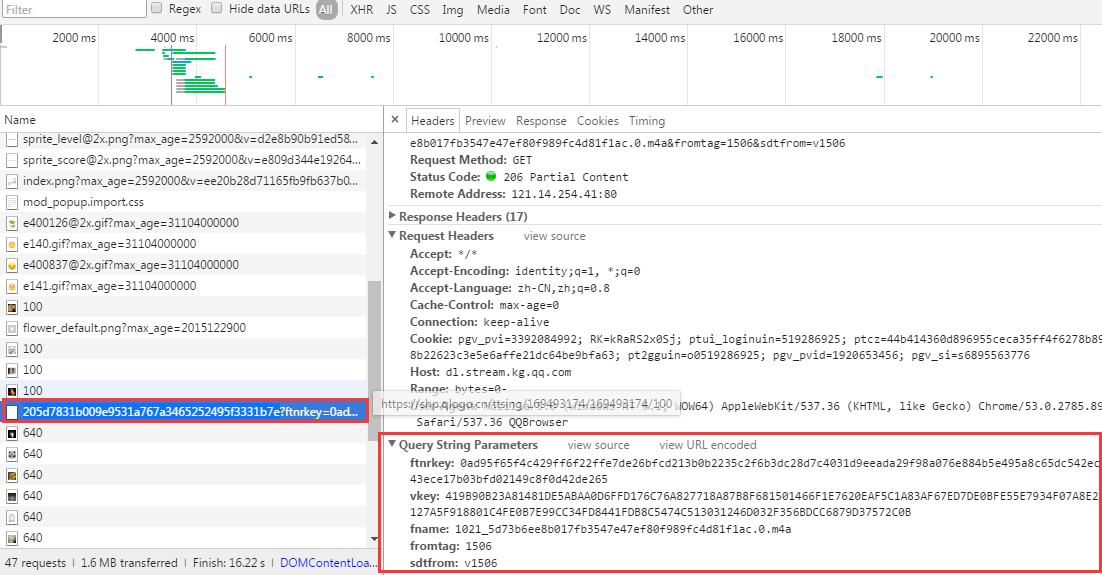Filter requests by Other
The image size is (1102, 575).
tap(698, 10)
